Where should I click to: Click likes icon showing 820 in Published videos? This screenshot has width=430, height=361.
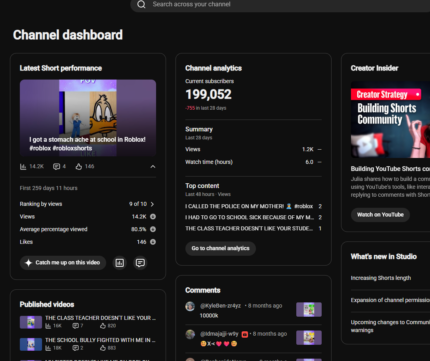coord(103,326)
